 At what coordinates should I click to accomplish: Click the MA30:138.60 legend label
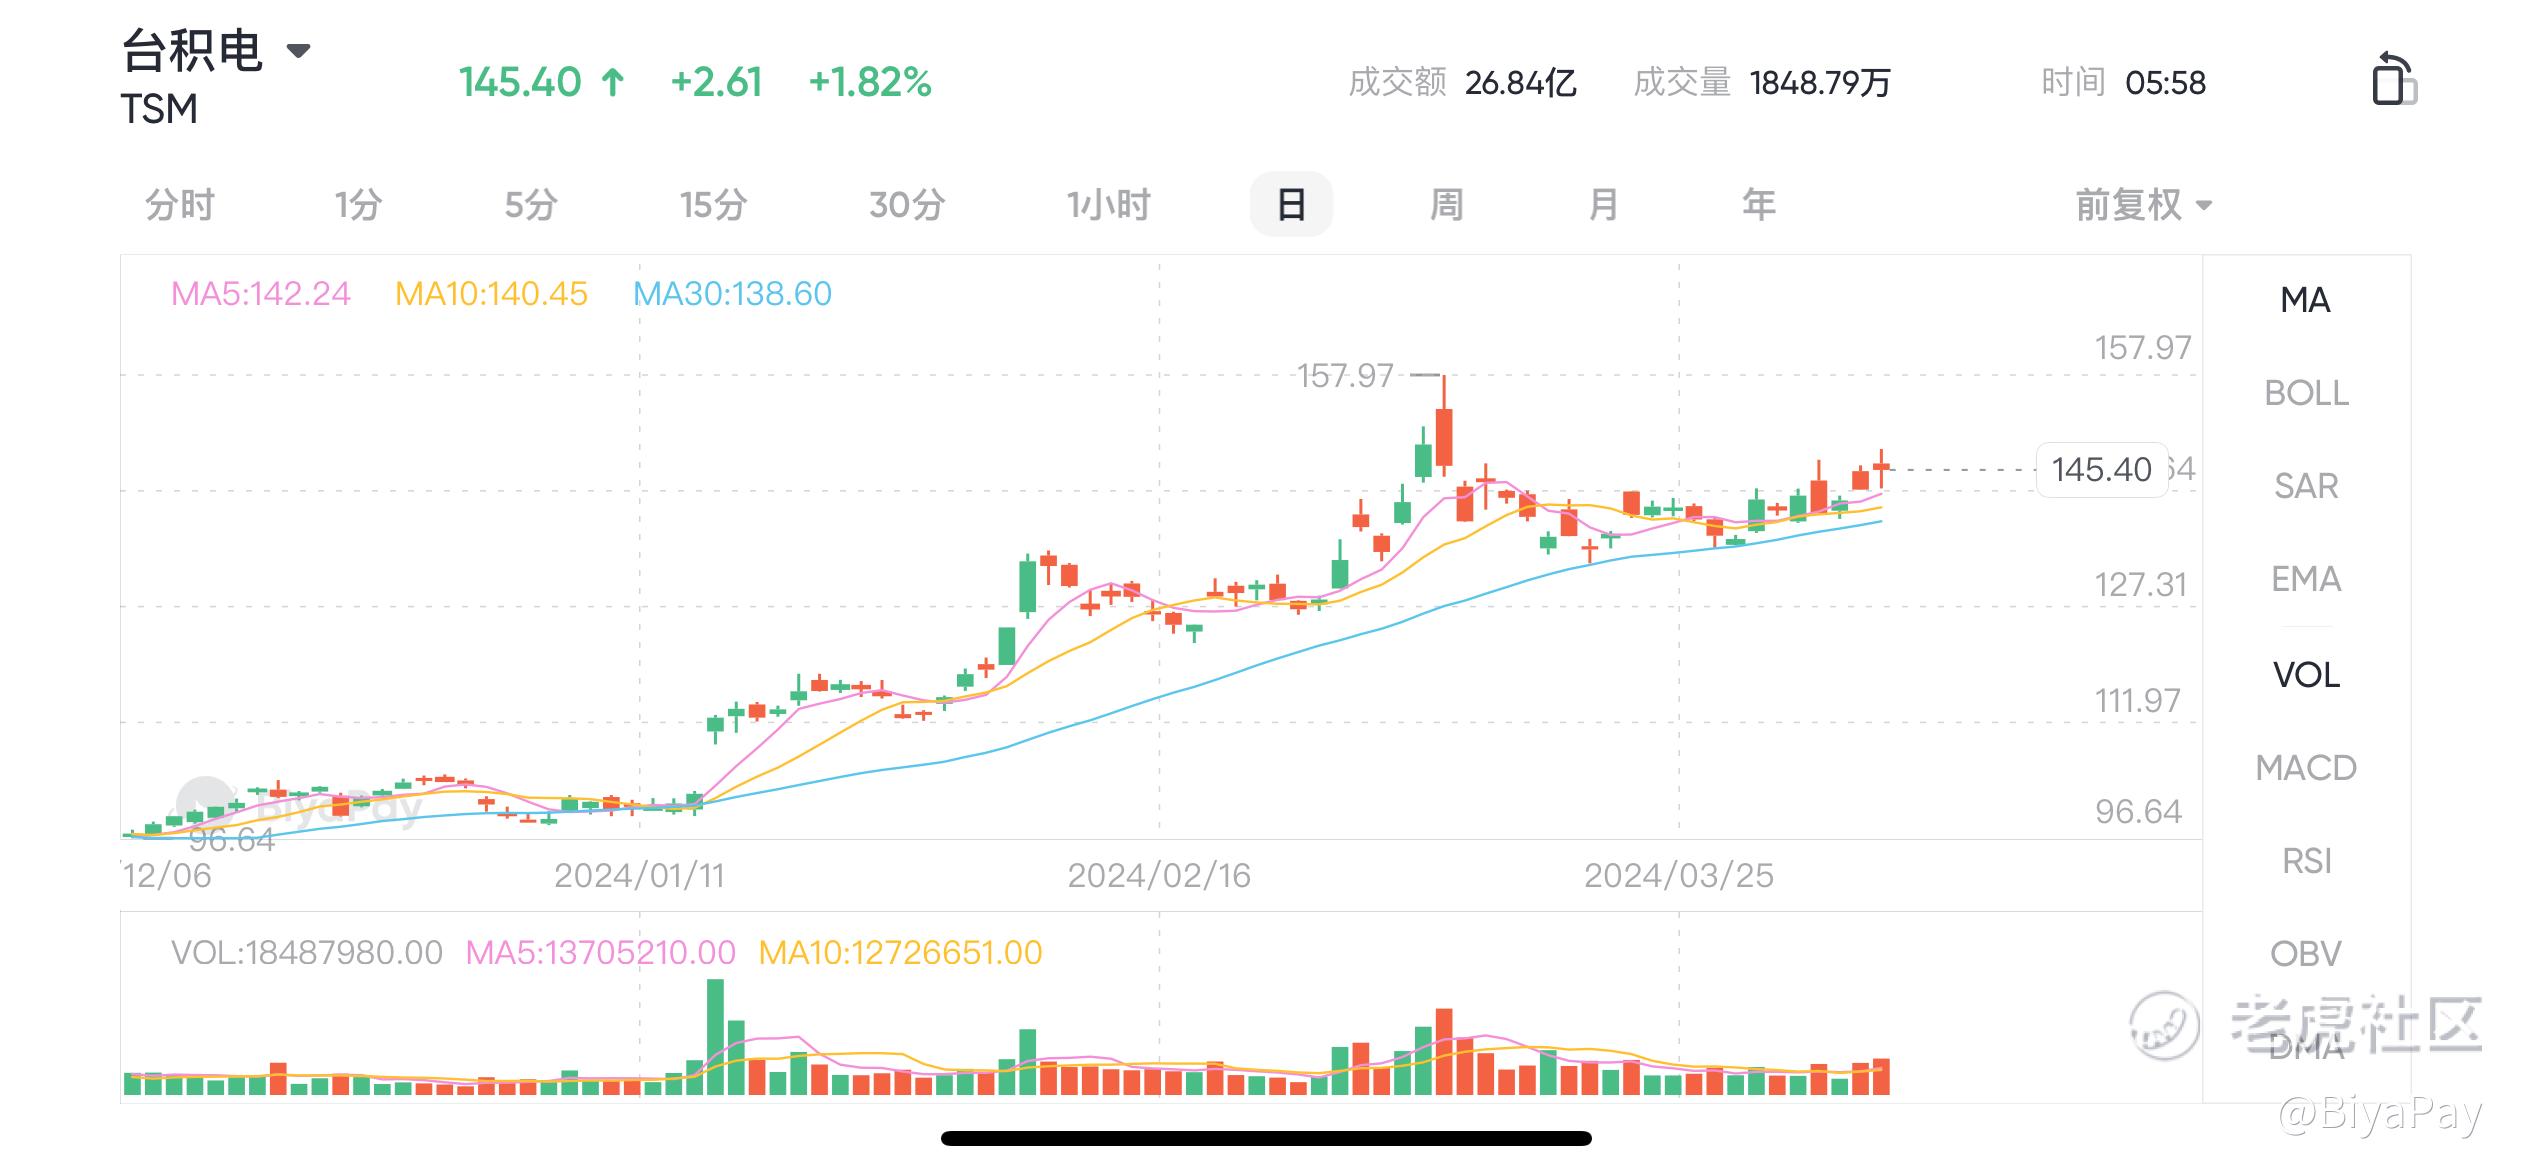[733, 294]
